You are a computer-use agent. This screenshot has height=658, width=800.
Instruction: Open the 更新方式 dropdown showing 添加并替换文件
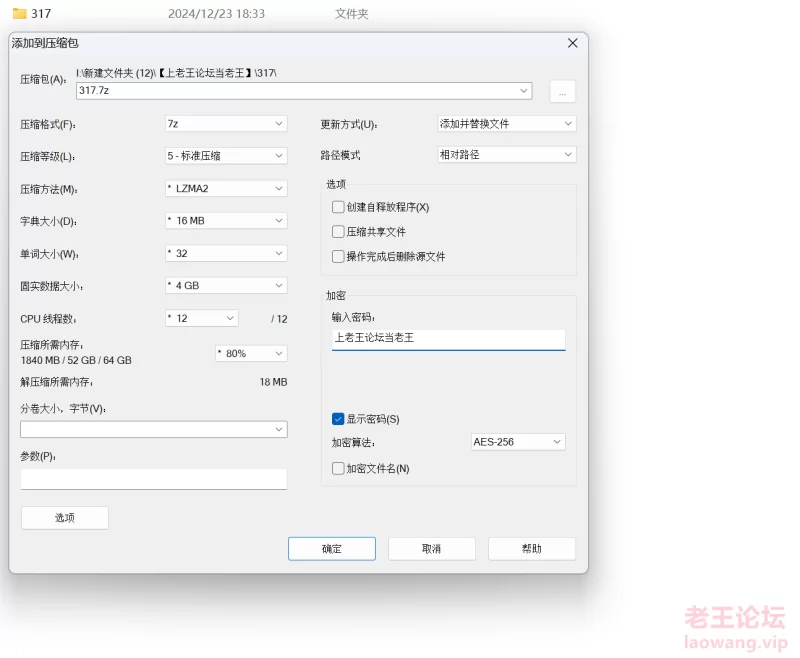click(507, 124)
